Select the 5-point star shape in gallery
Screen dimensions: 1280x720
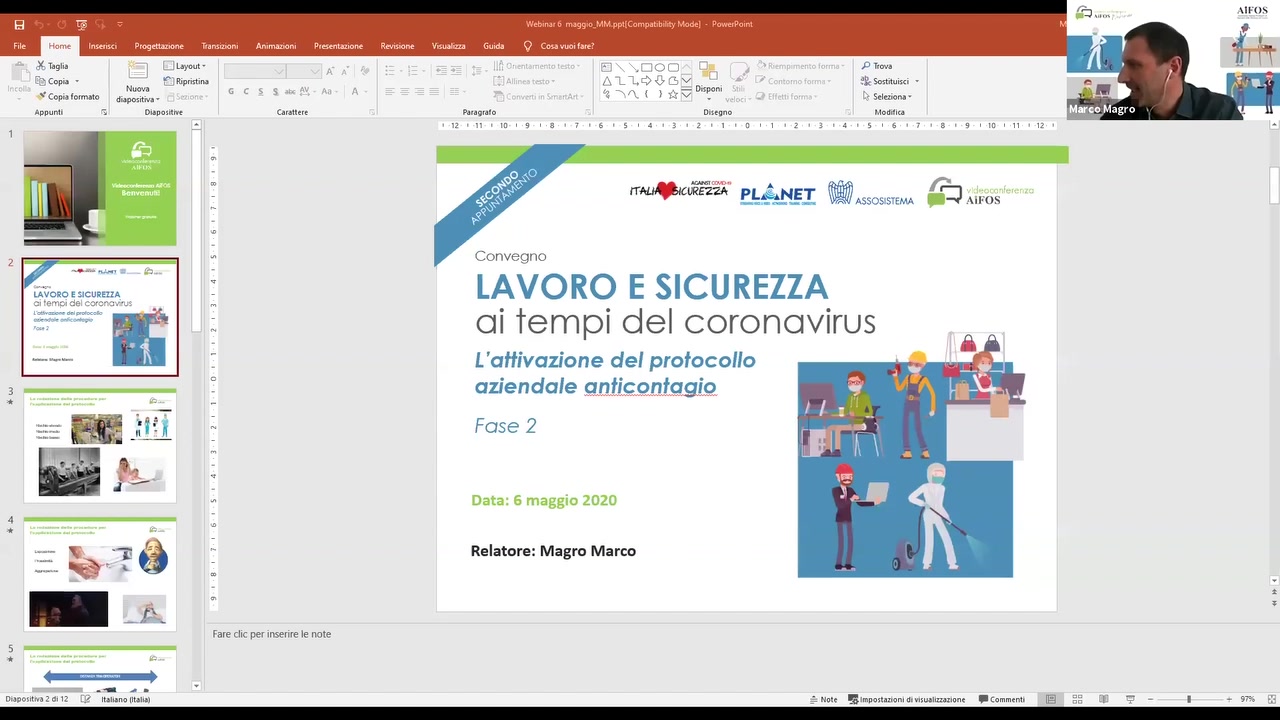[673, 94]
